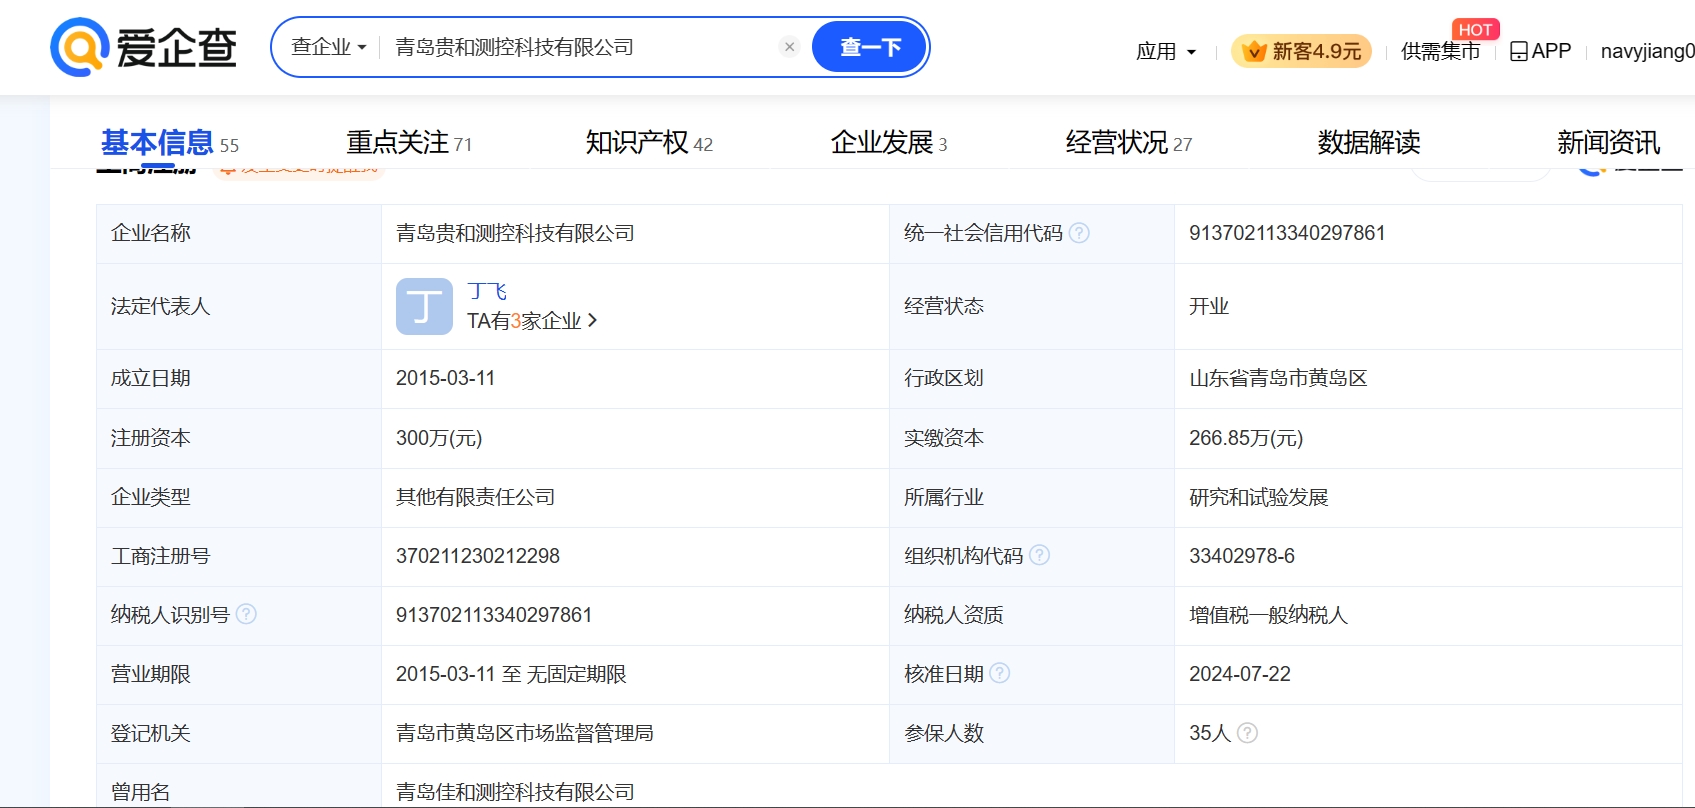
Task: Click the 企业名称 value 青岛贵和测控科技有限公司
Action: coord(515,233)
